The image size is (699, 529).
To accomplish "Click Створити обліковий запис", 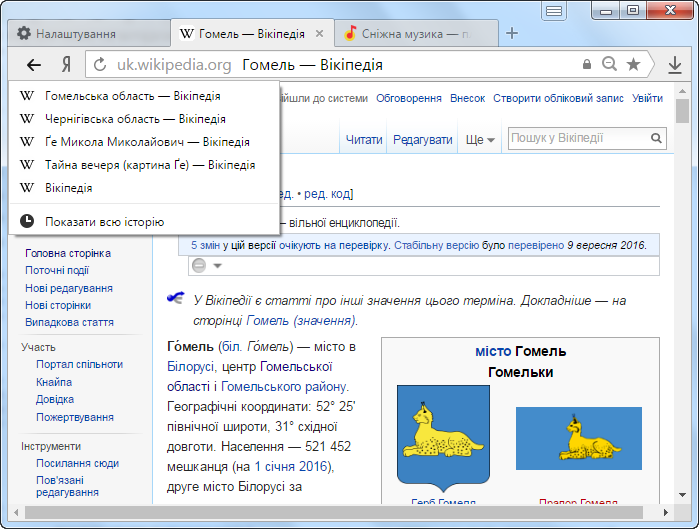I will click(x=558, y=98).
